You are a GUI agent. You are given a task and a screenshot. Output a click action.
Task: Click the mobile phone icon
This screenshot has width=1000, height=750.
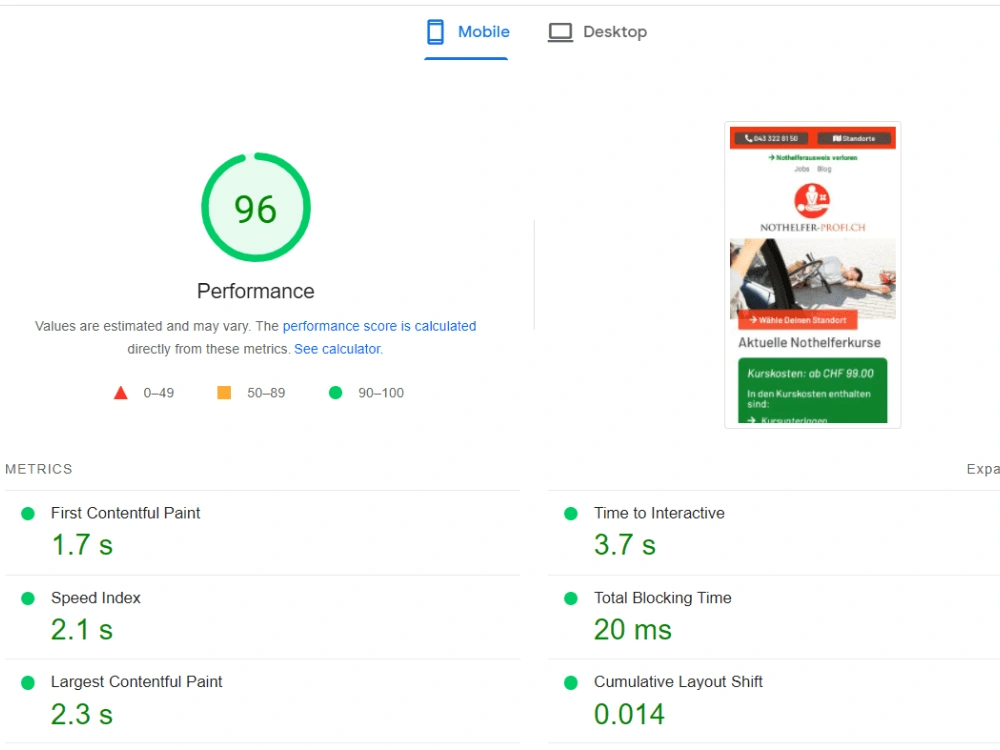[436, 32]
